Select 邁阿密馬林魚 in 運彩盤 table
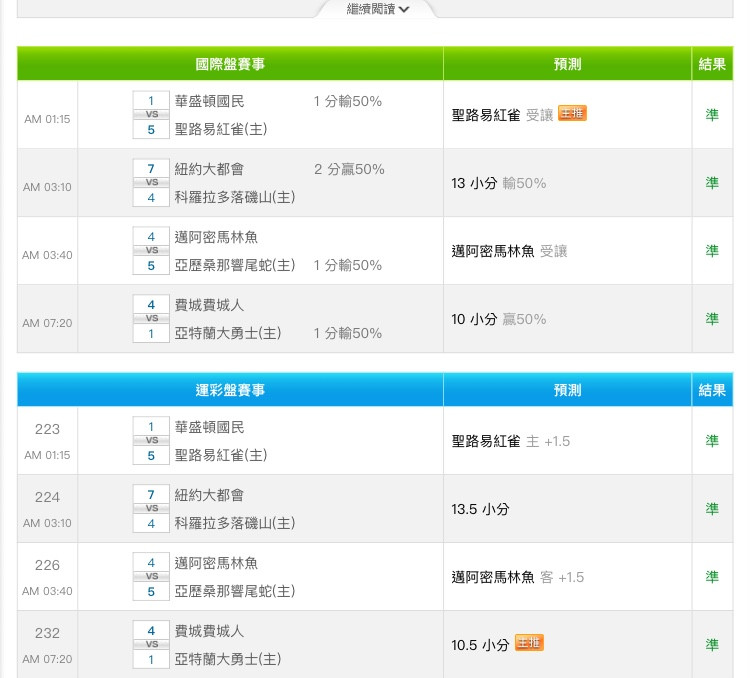The image size is (750, 678). point(216,563)
